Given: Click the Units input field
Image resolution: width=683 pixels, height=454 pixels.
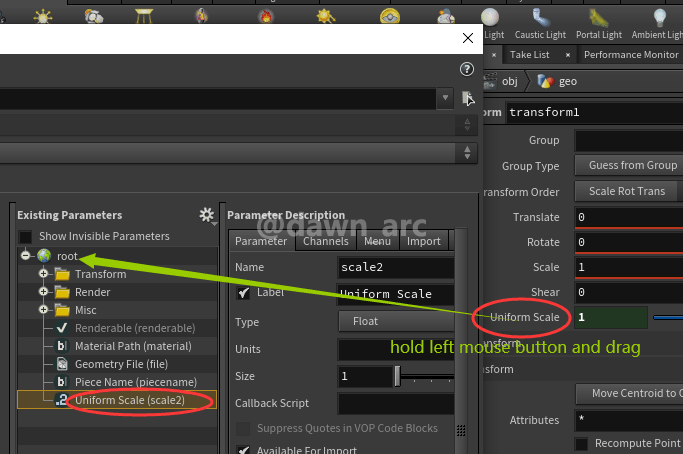Looking at the screenshot, I should coord(396,349).
